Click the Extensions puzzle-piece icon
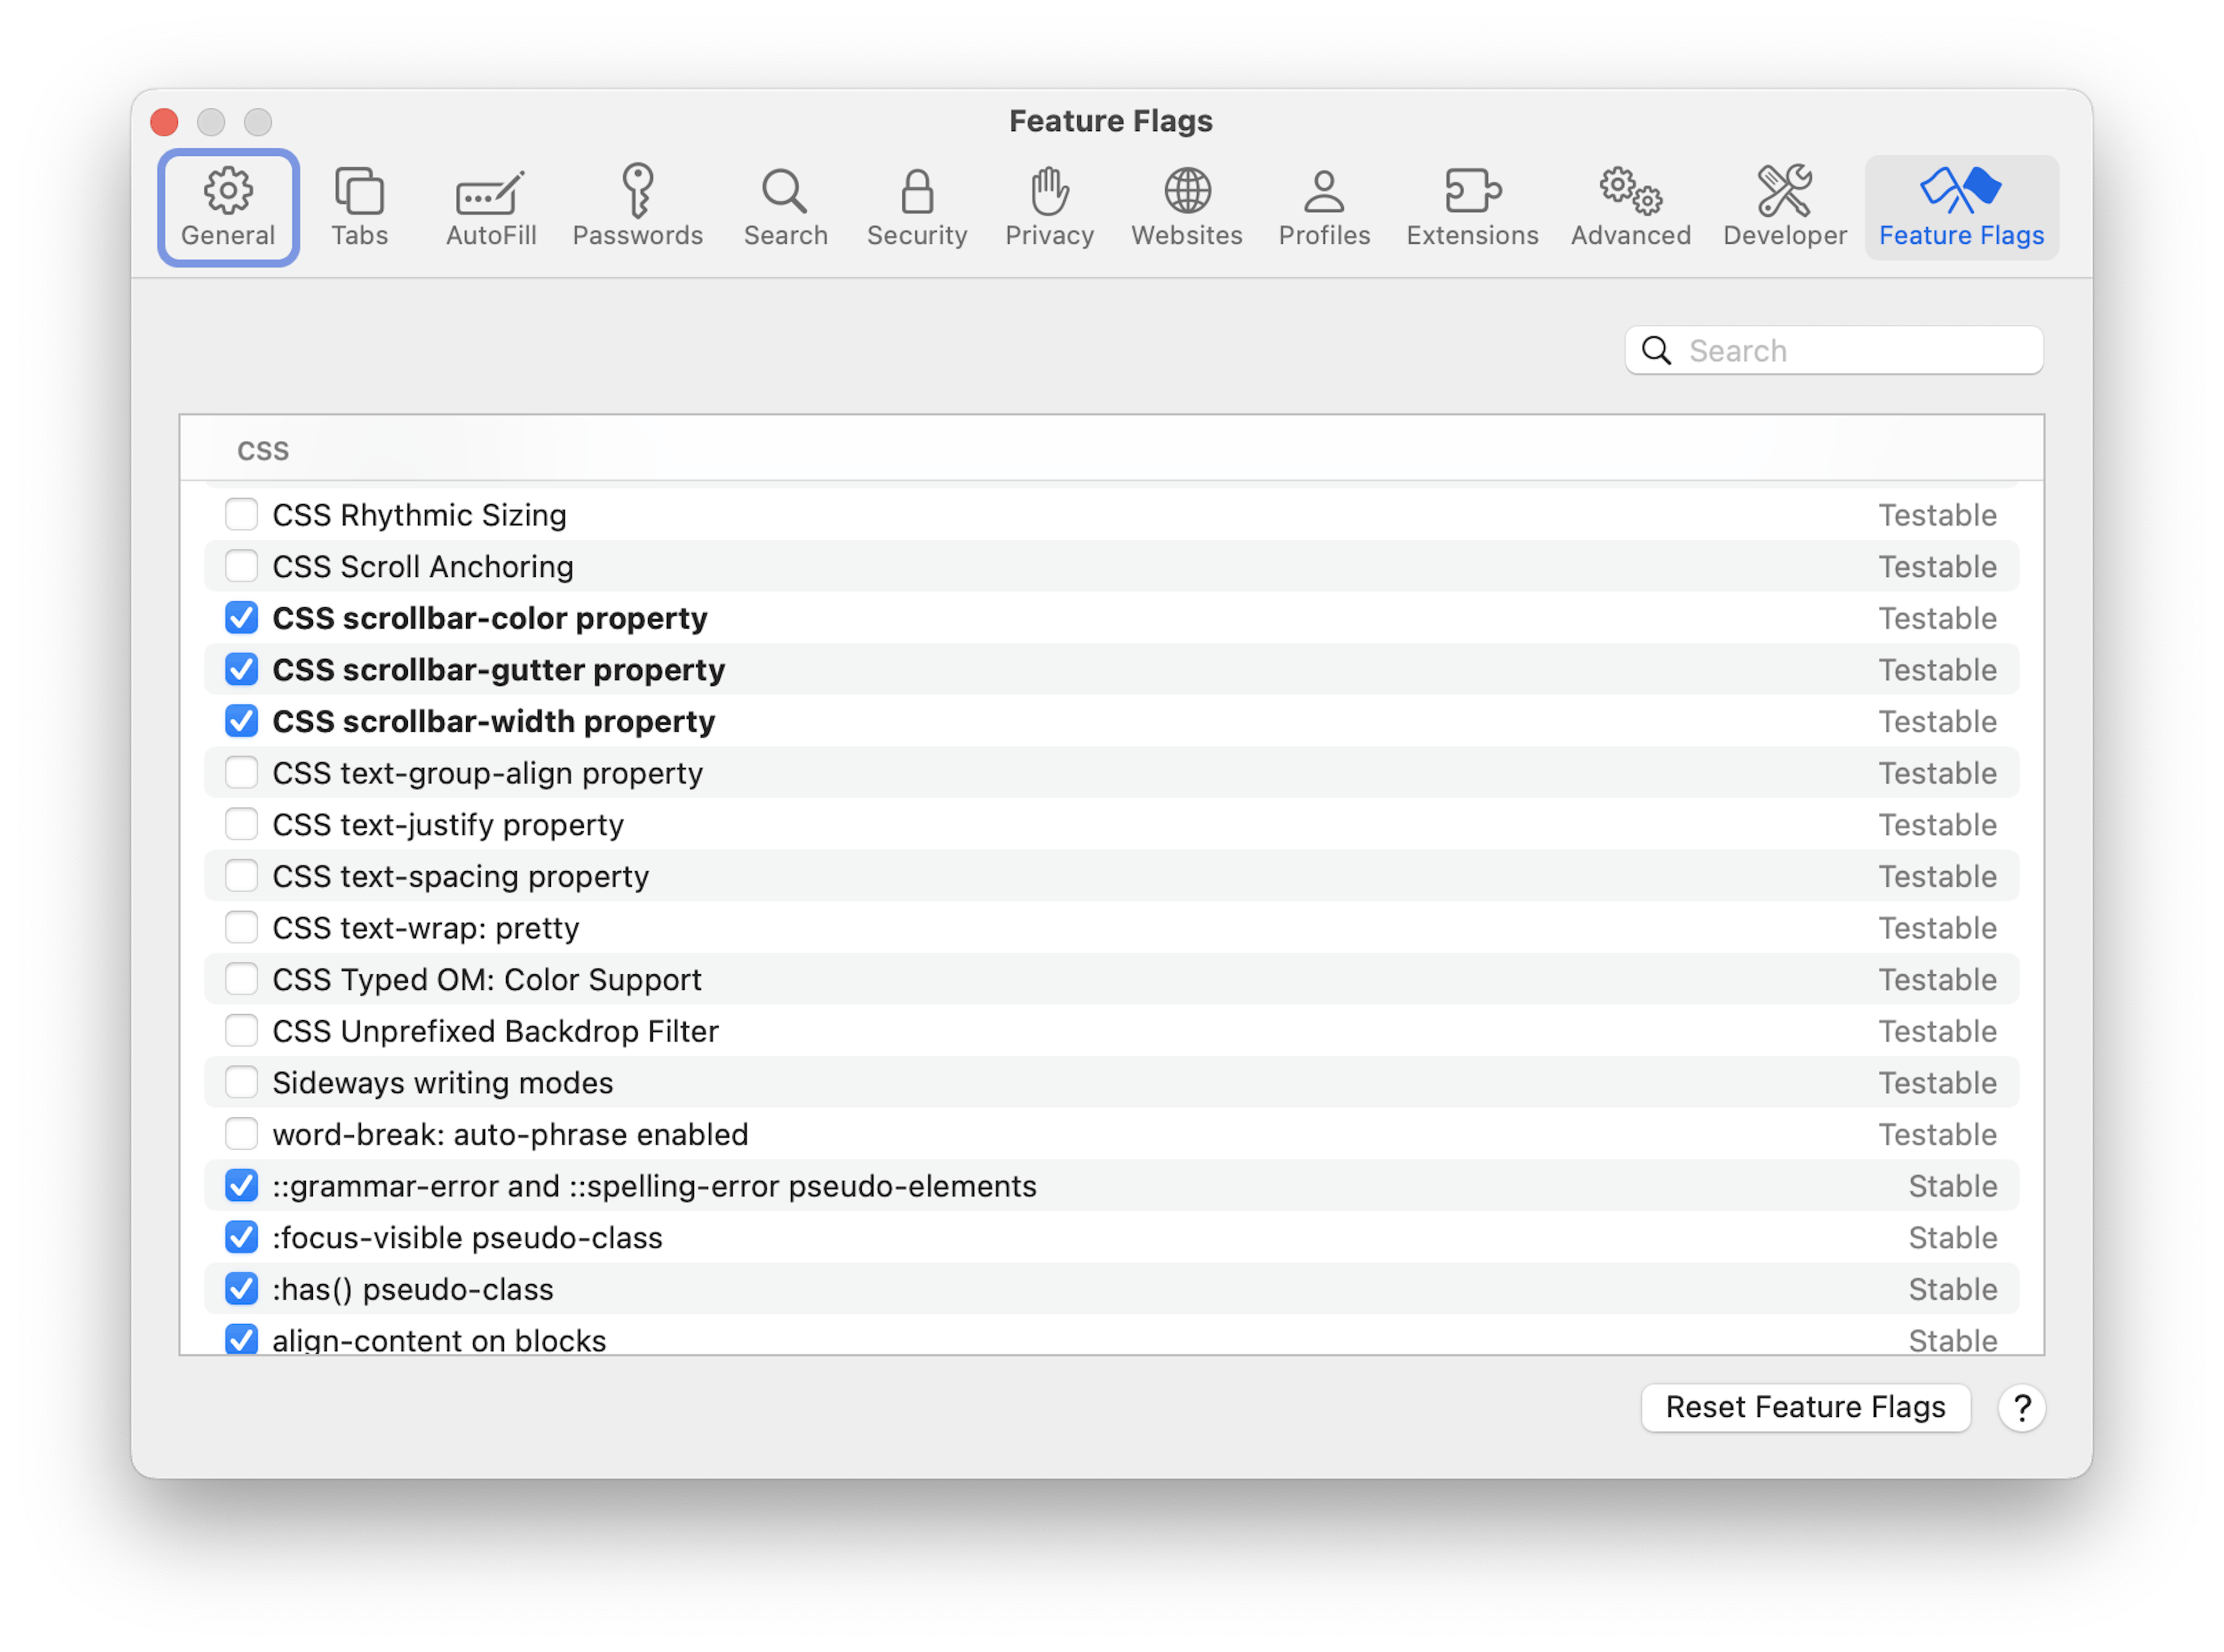The width and height of the screenshot is (2224, 1652). (1471, 205)
